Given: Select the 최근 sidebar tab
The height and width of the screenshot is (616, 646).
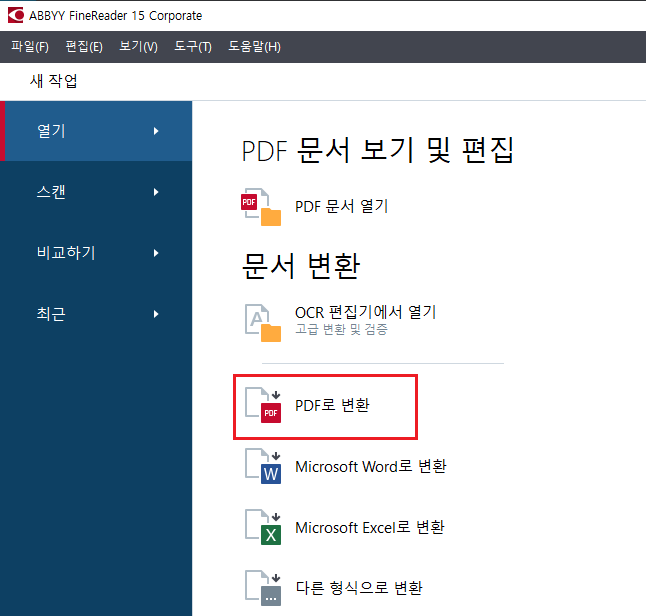Looking at the screenshot, I should tap(96, 314).
